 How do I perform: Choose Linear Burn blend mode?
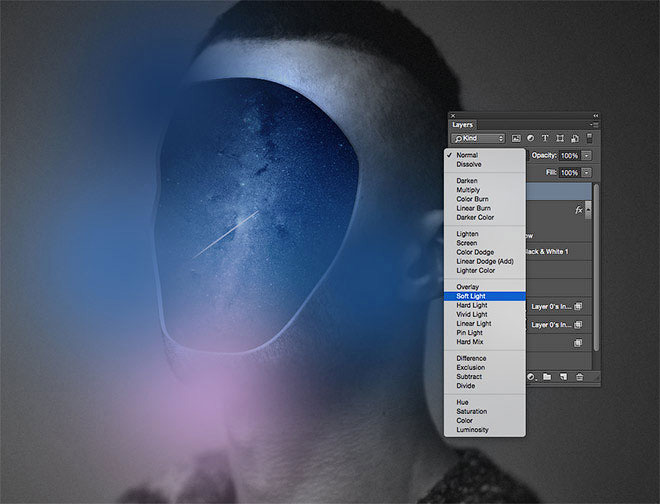click(x=485, y=208)
